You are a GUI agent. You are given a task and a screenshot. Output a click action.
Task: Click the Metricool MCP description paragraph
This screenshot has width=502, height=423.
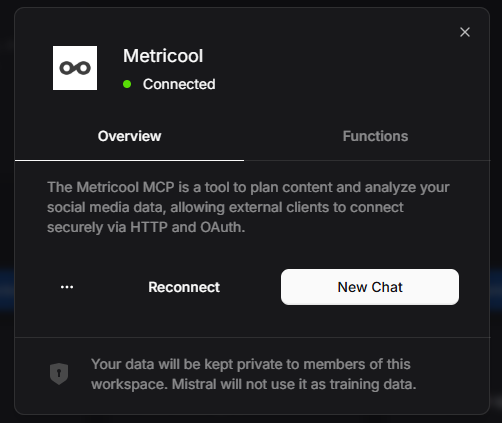[248, 207]
